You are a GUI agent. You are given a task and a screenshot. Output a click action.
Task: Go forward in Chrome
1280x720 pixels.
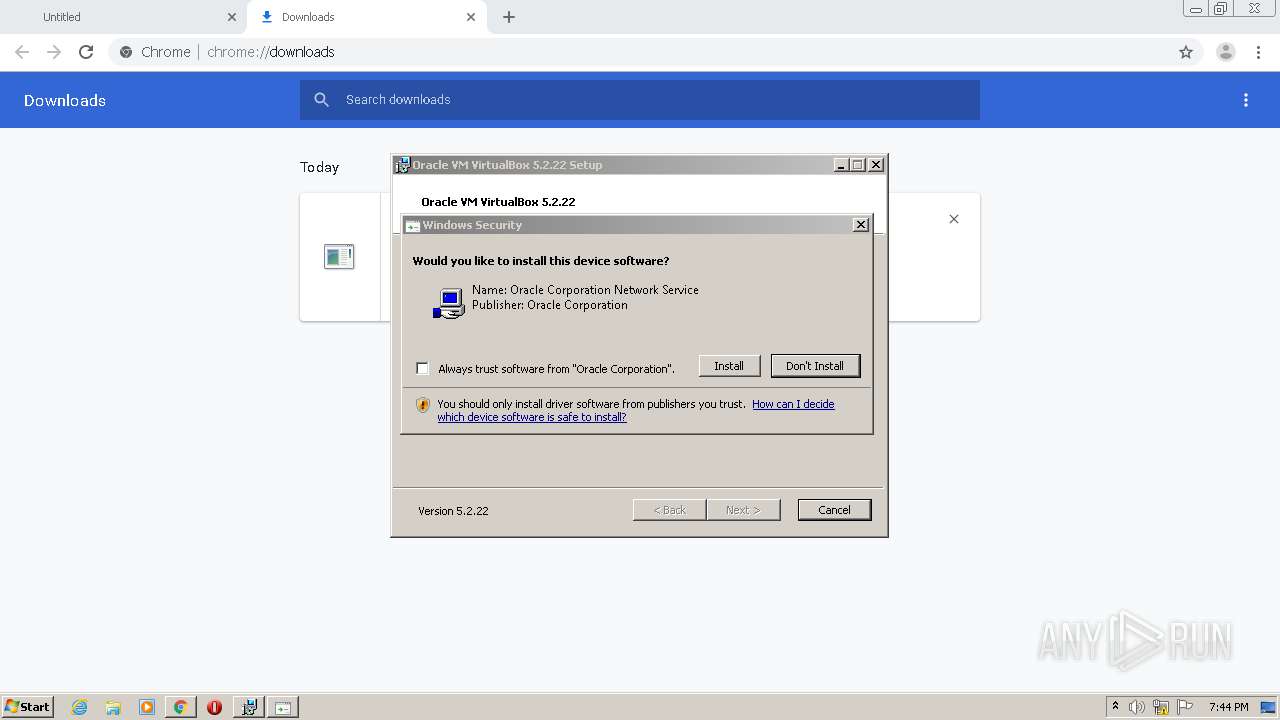[x=54, y=52]
